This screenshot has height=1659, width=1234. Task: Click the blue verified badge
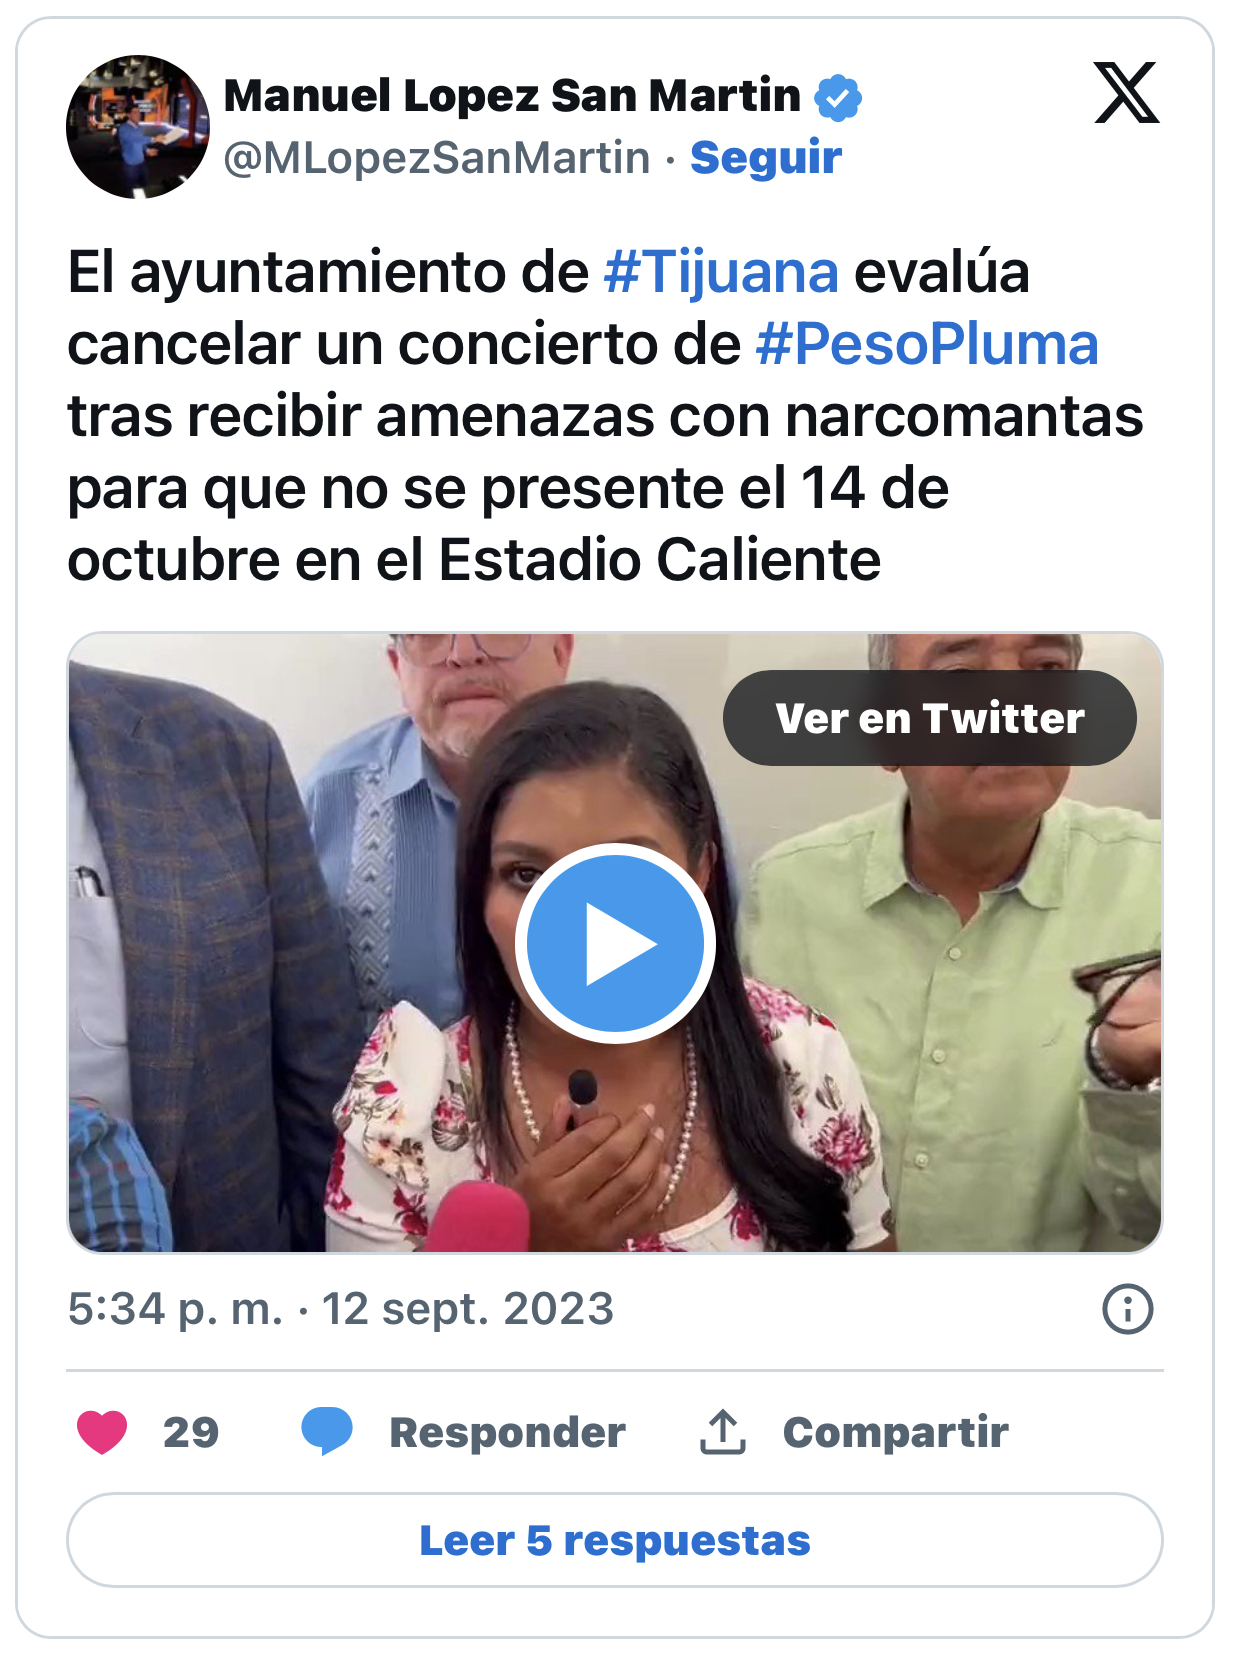[x=837, y=98]
